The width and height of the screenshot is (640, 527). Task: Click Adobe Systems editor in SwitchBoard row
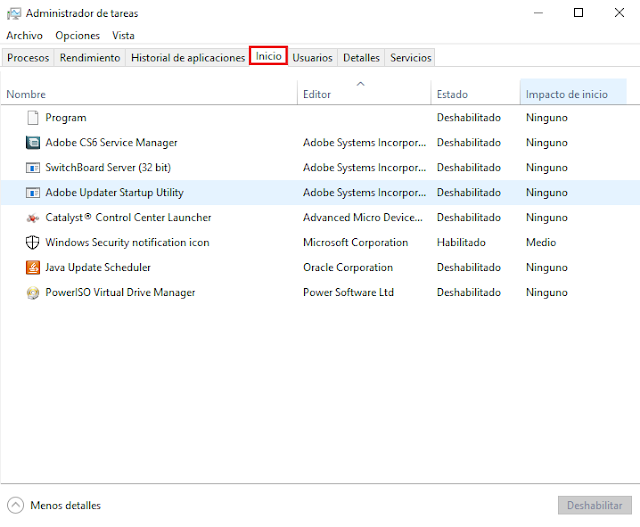click(x=364, y=167)
